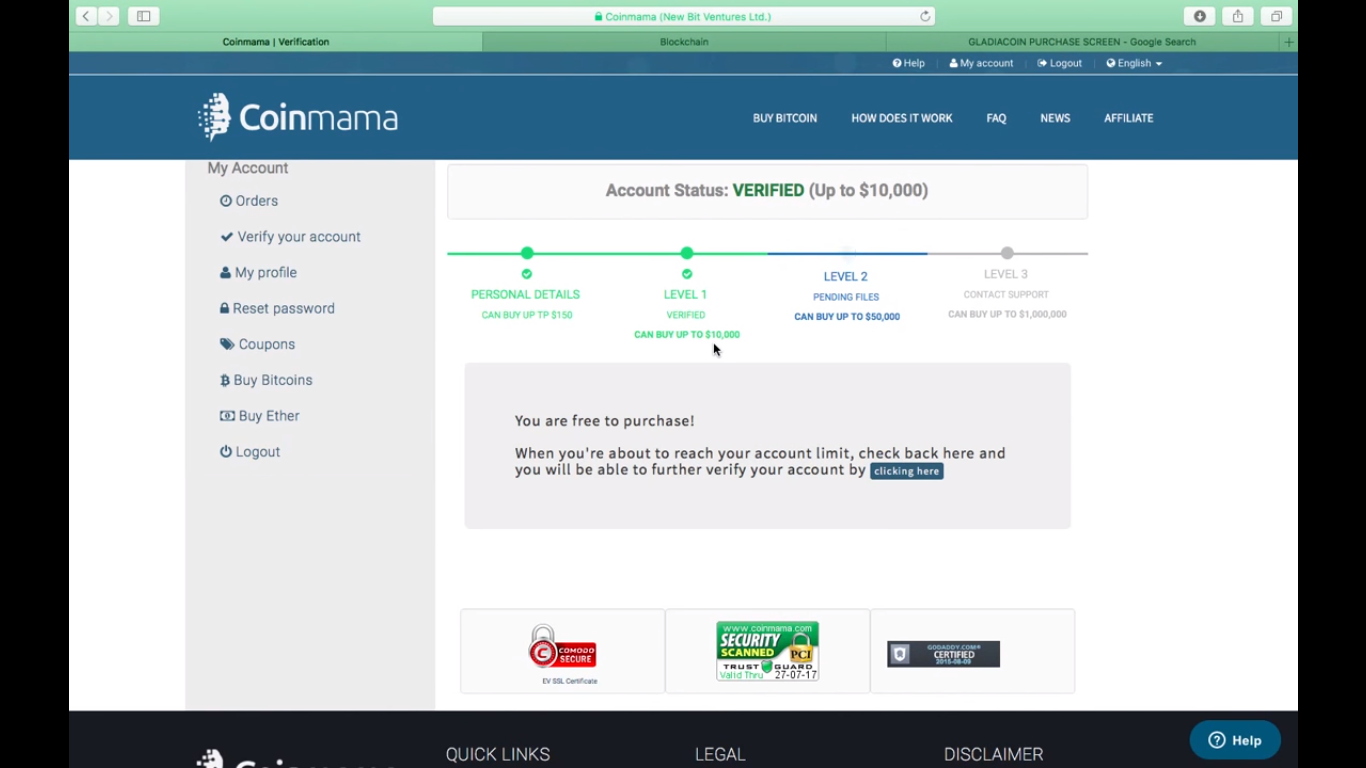
Task: Open the English language dropdown
Action: coord(1134,63)
